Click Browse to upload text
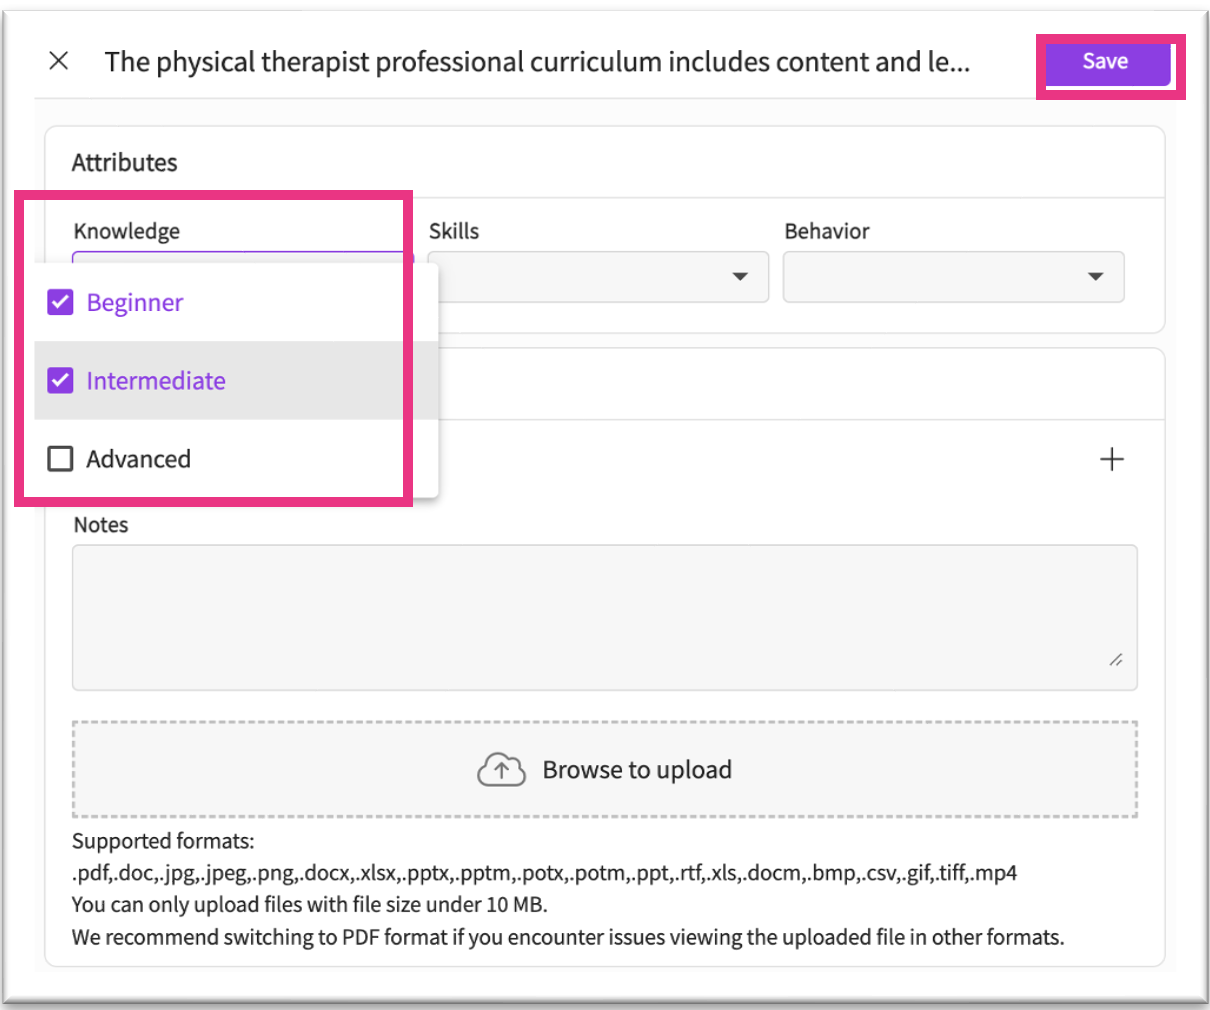Viewport: 1210px width, 1010px height. (x=637, y=770)
